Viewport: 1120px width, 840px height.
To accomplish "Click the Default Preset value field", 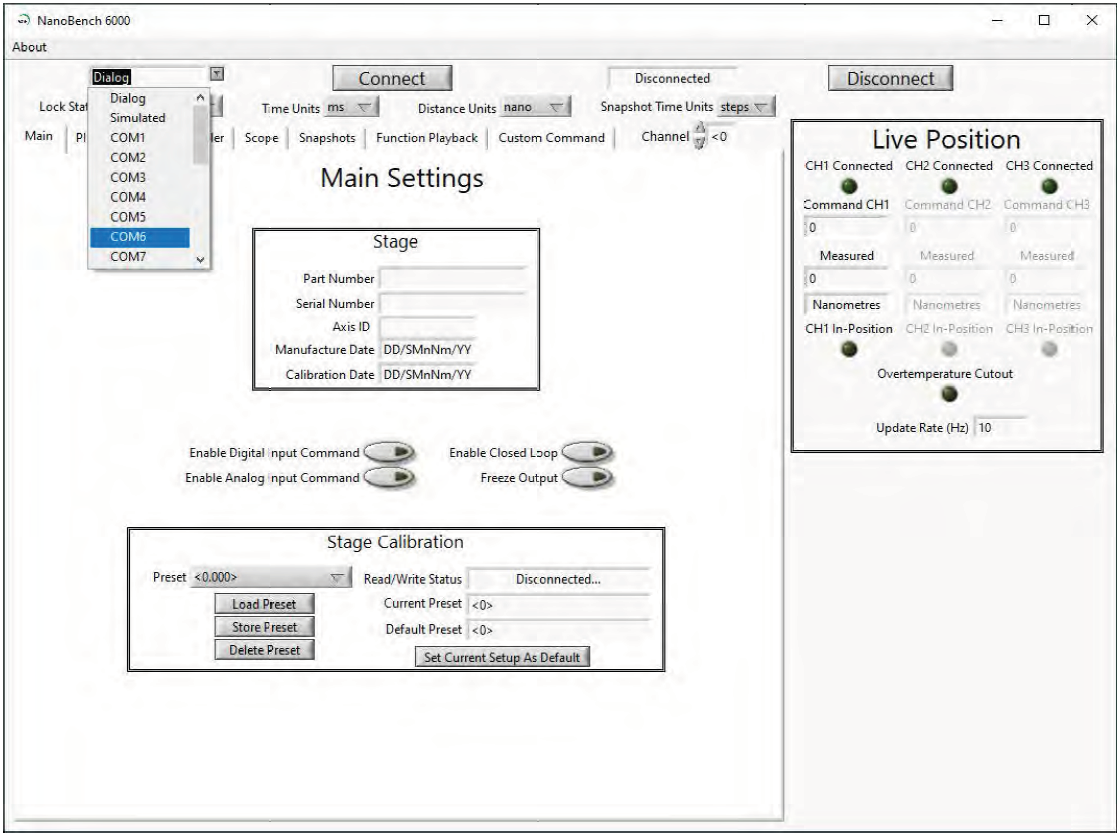I will [559, 629].
